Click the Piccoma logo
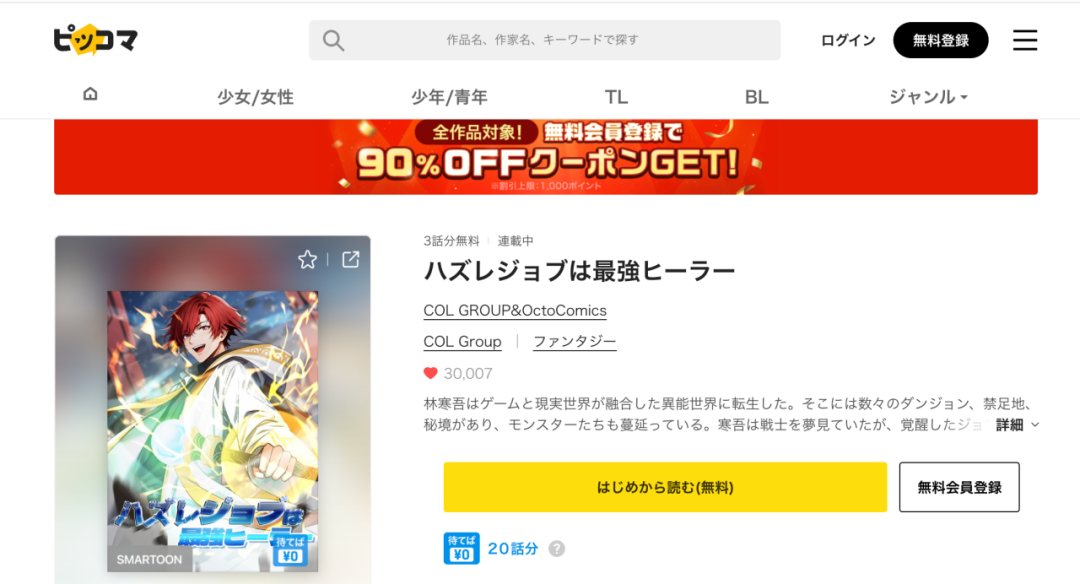This screenshot has width=1080, height=584. (x=96, y=40)
